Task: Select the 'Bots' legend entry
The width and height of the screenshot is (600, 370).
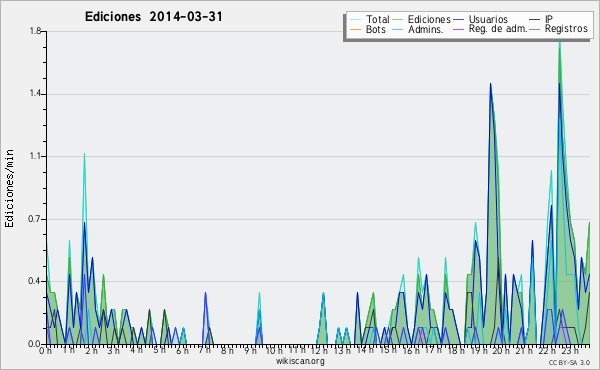Action: tap(375, 29)
